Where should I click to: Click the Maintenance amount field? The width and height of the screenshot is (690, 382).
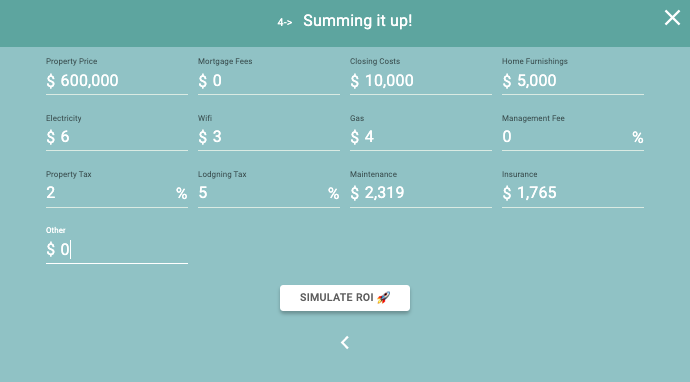(x=421, y=193)
